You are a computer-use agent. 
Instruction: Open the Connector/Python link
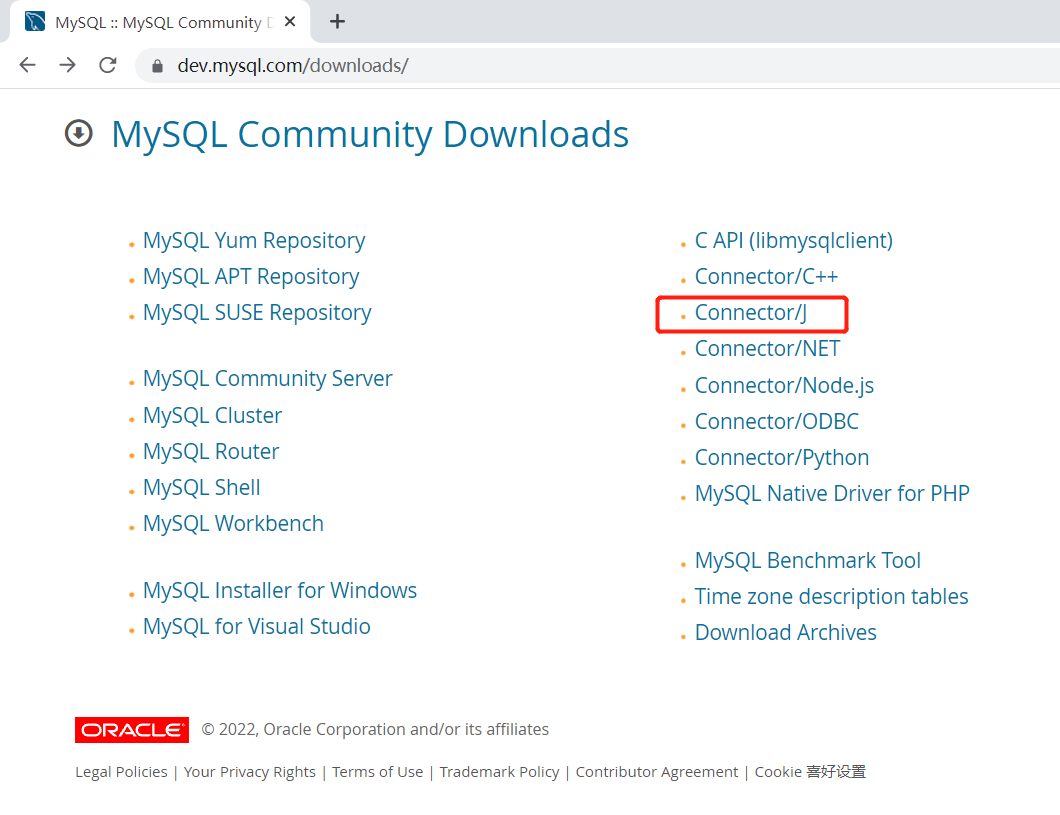click(782, 458)
